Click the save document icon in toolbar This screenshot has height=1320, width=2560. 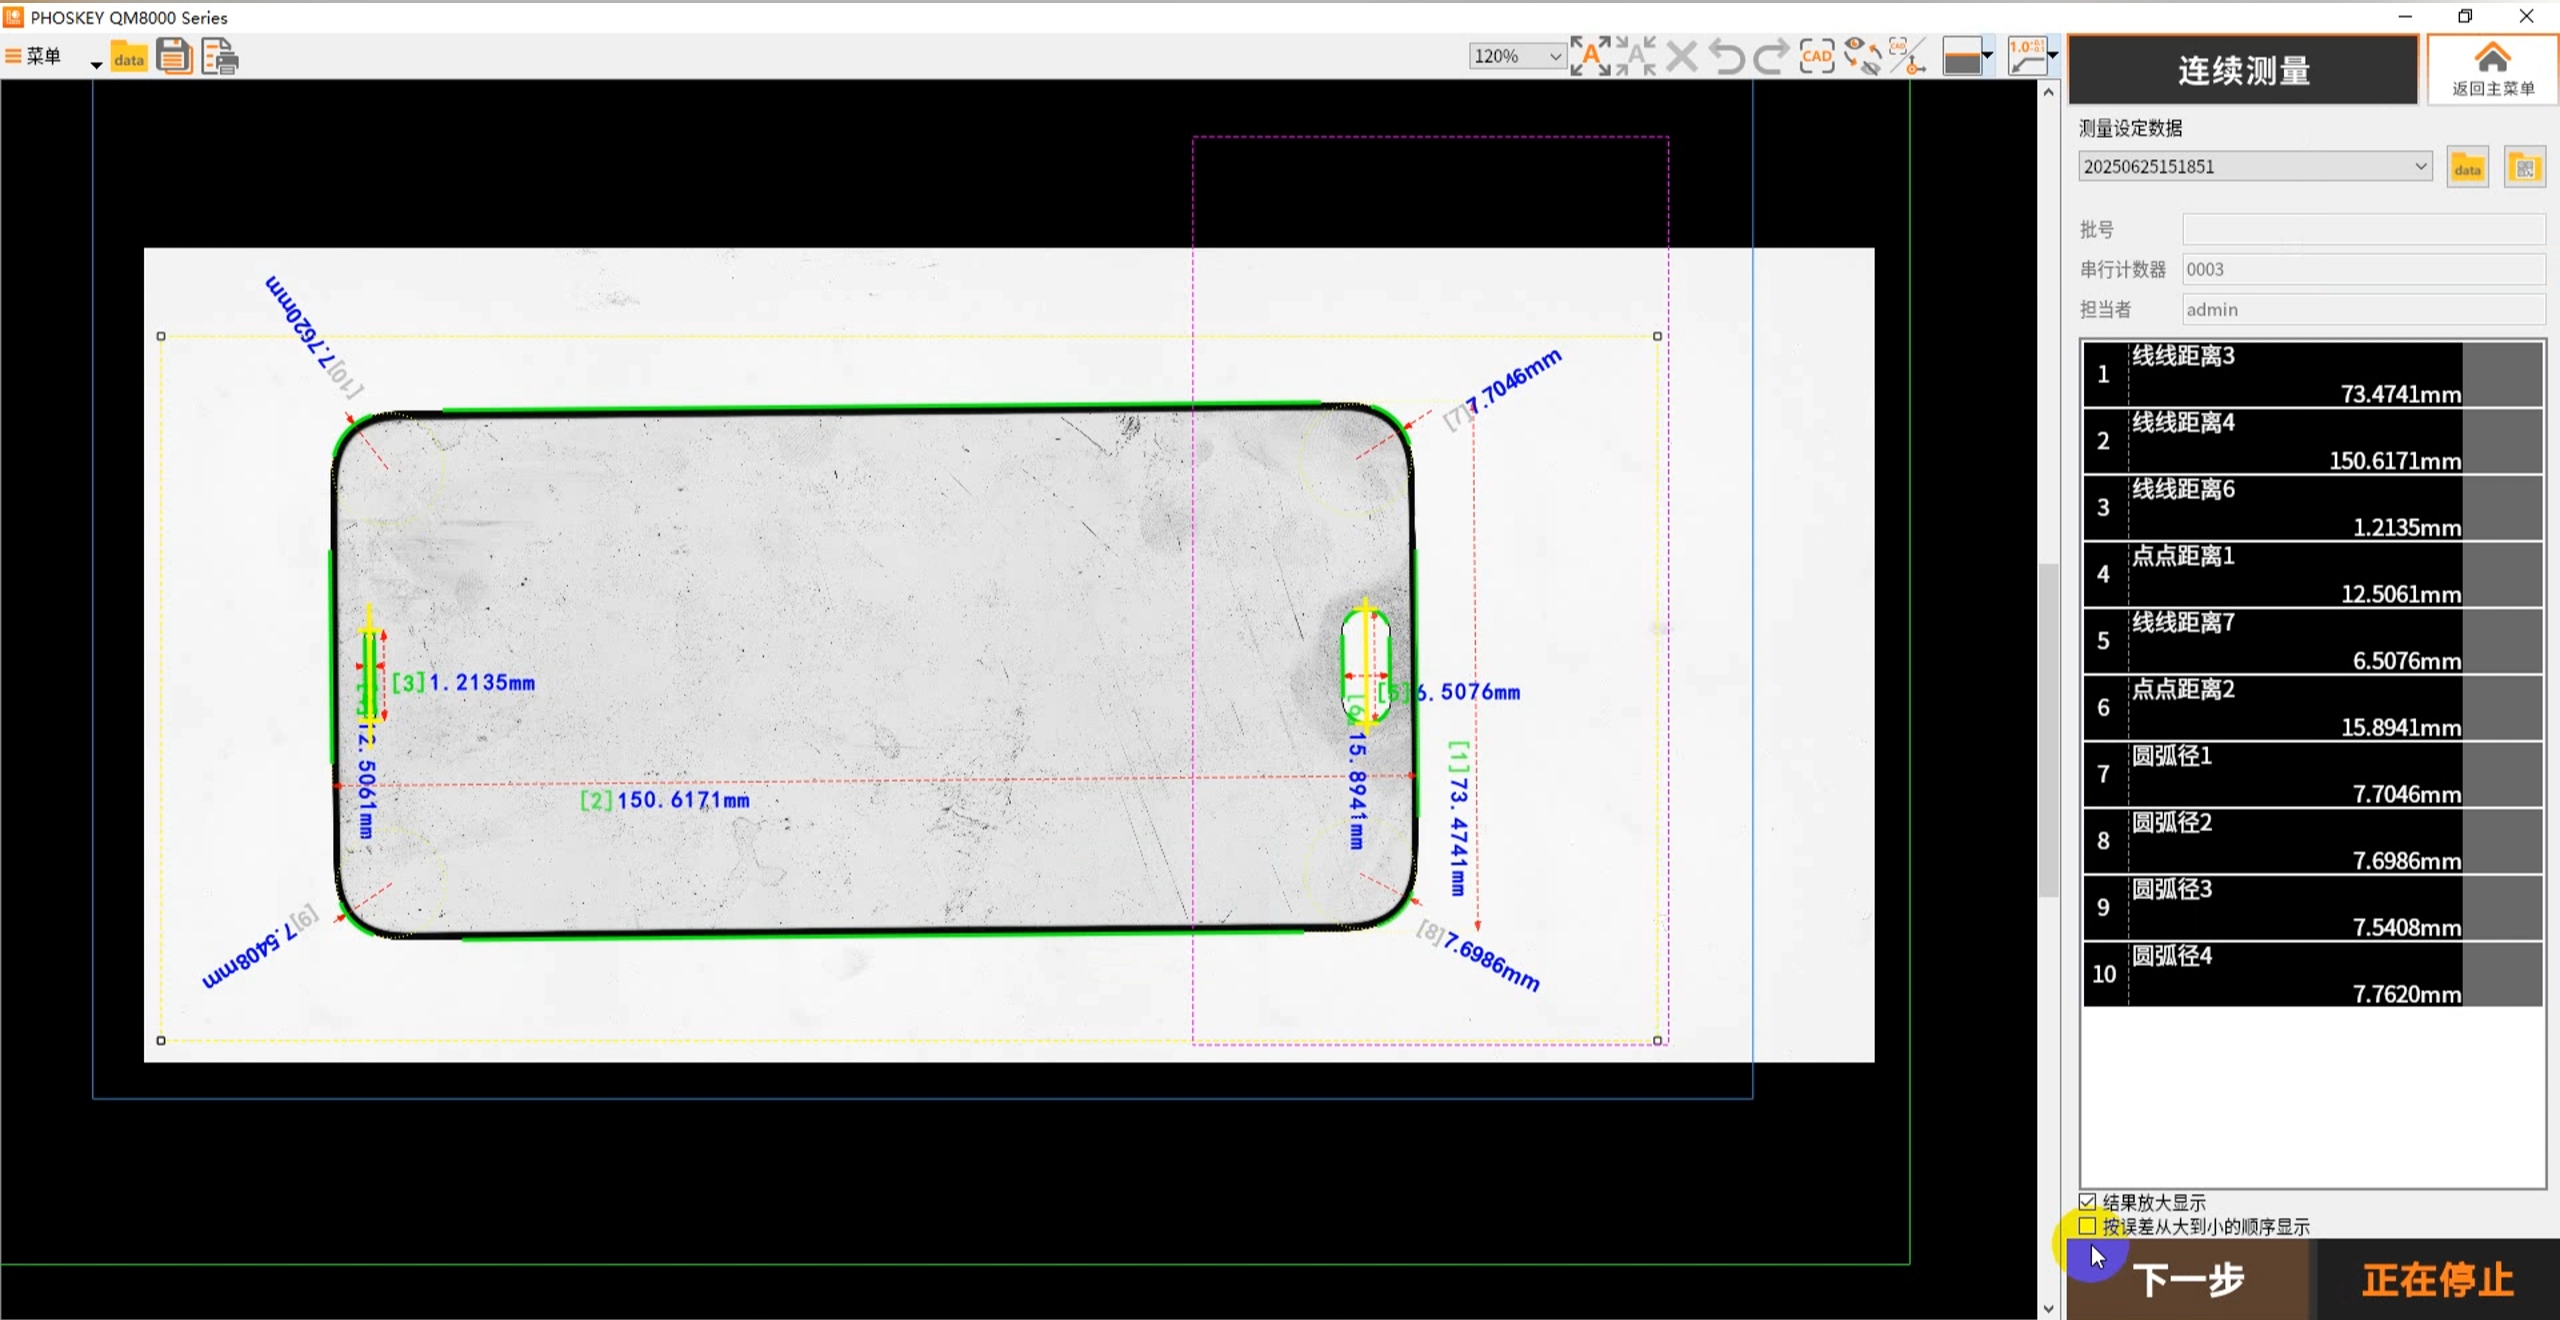(174, 56)
